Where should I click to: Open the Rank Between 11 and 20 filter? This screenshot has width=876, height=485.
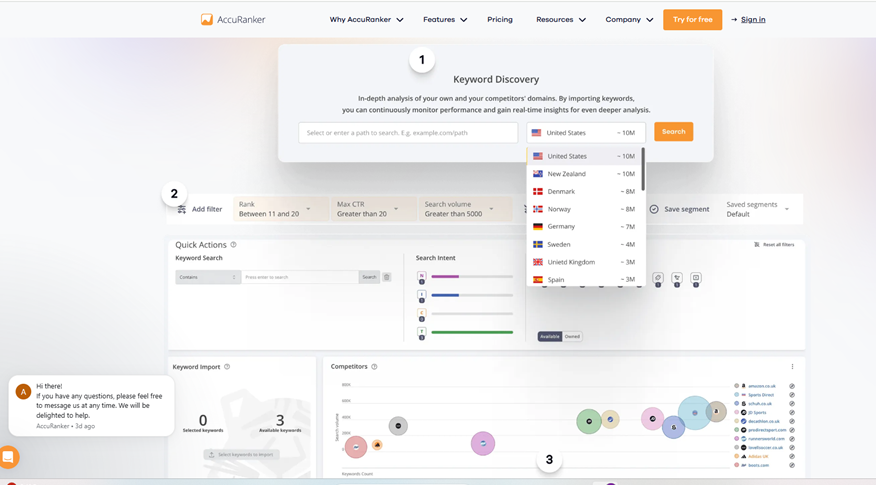[x=280, y=209]
